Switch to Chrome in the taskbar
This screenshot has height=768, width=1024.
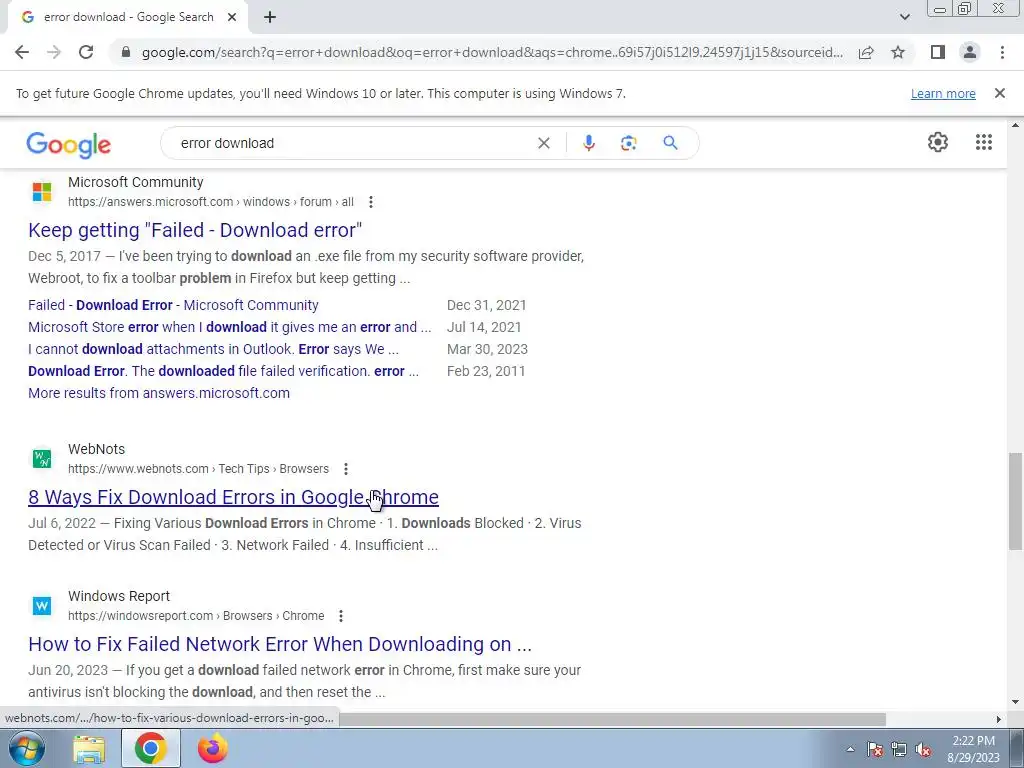click(x=150, y=749)
